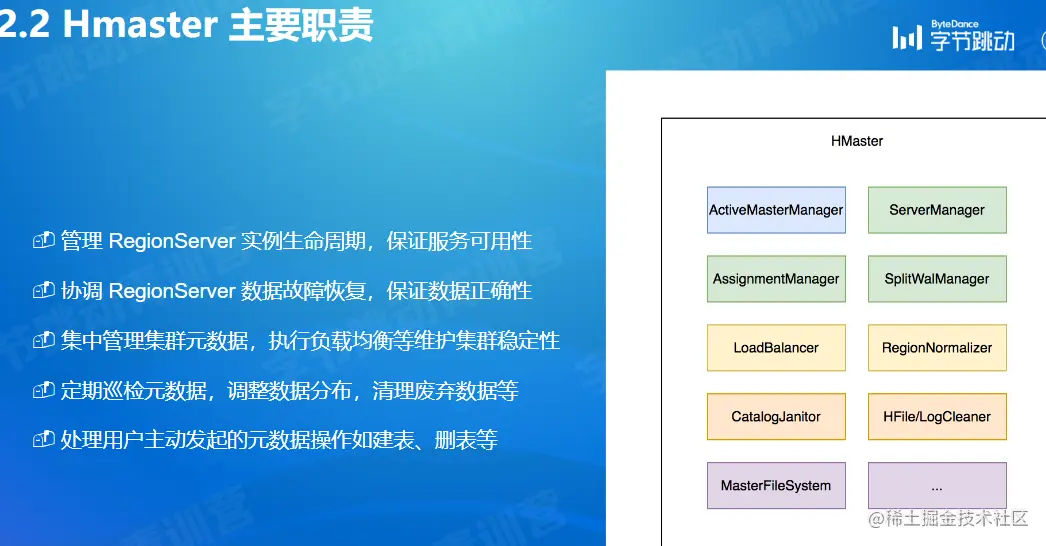The height and width of the screenshot is (546, 1046).
Task: Select the LoadBalancer box
Action: 776,348
